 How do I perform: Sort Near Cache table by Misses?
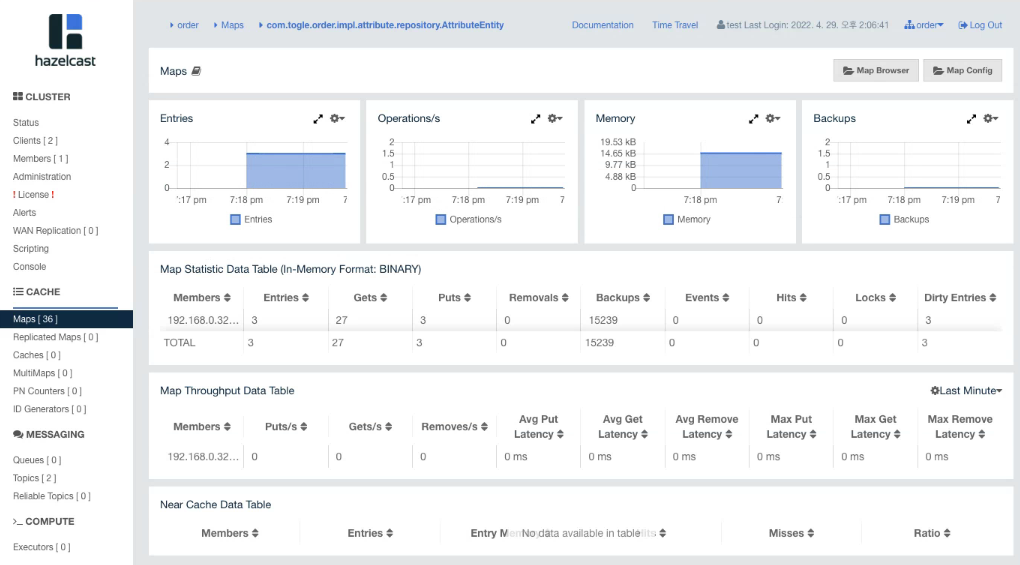pos(792,534)
